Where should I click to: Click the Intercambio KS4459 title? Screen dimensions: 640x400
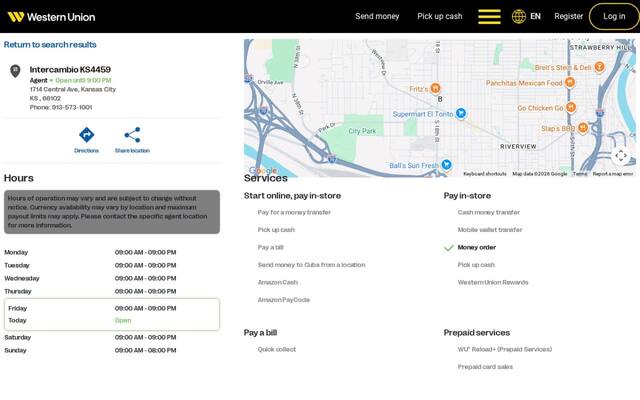tap(70, 69)
